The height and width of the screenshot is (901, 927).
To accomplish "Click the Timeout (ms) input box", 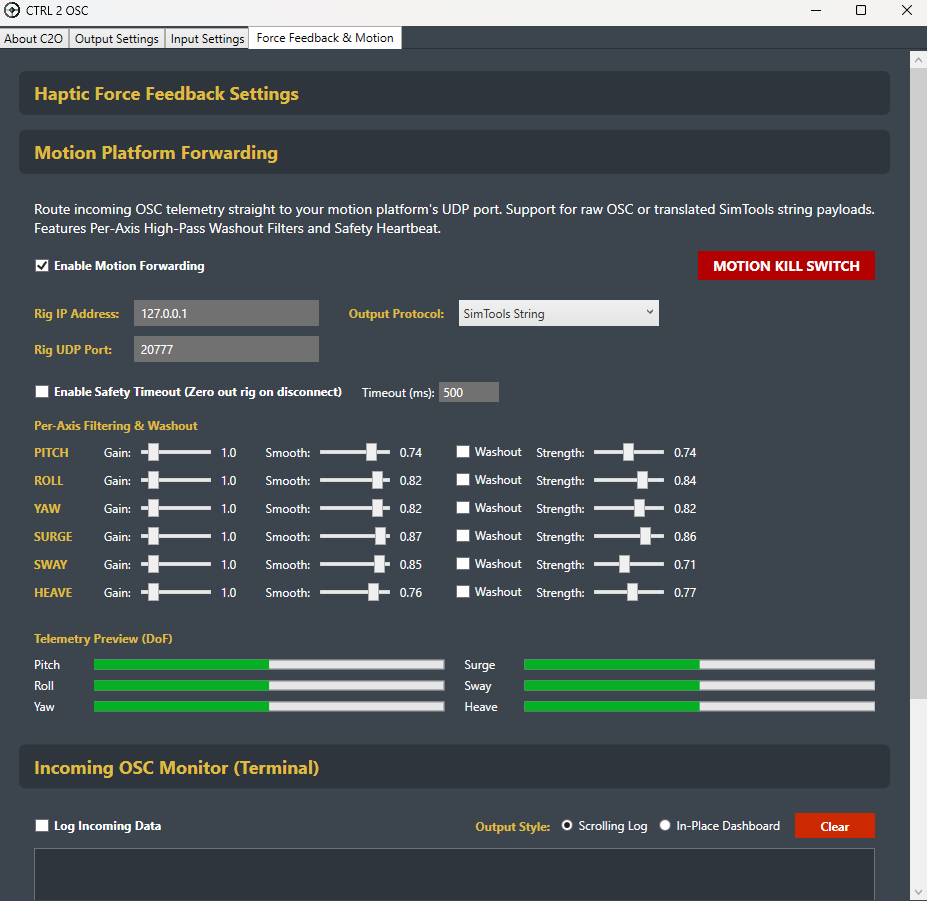I will click(x=468, y=392).
